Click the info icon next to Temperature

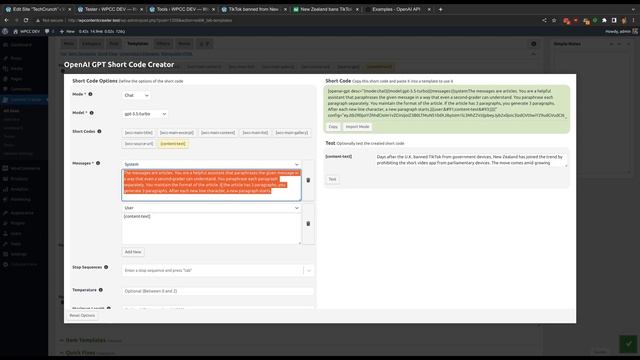point(101,290)
